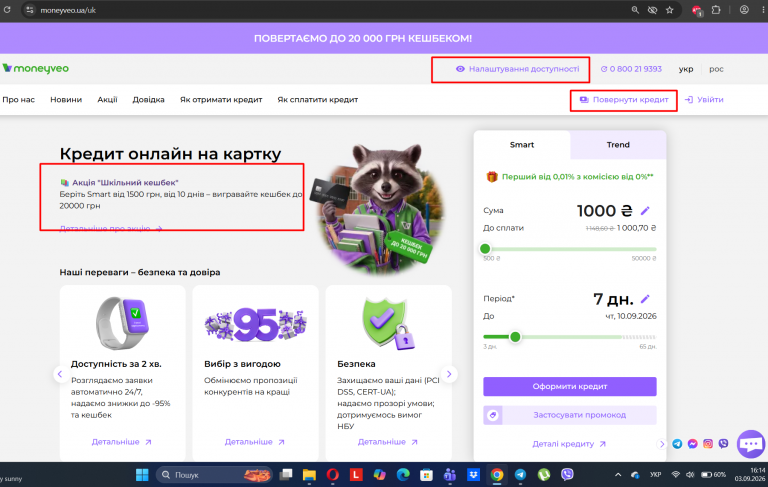
Task: Show previous advantage card with left arrow
Action: [60, 374]
